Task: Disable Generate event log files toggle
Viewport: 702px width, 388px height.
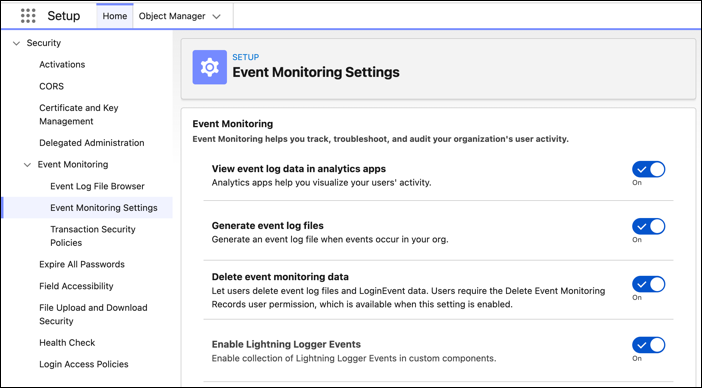Action: point(648,226)
